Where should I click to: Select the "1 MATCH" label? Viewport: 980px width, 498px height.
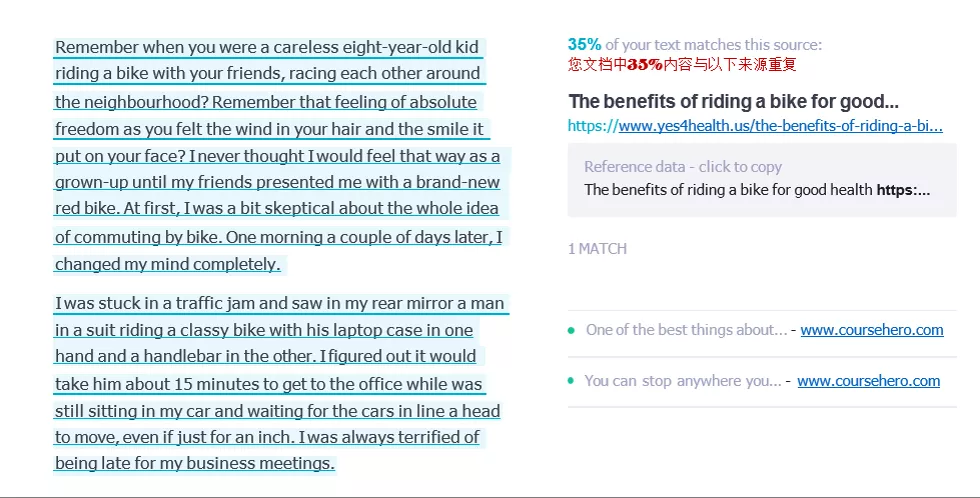(597, 248)
